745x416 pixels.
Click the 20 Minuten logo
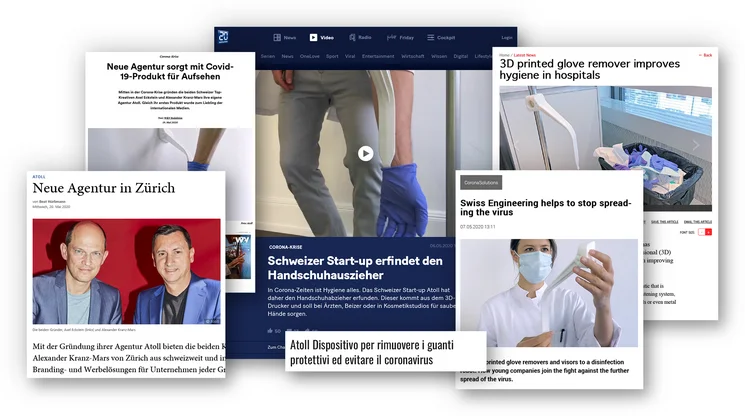coord(224,38)
